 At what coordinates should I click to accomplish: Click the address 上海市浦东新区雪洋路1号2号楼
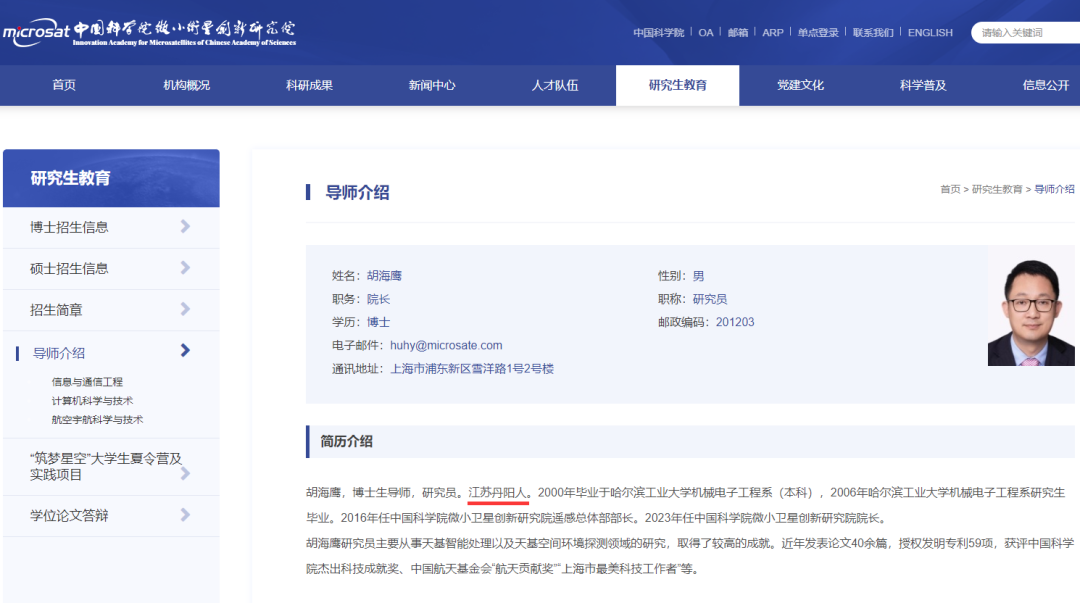(472, 369)
